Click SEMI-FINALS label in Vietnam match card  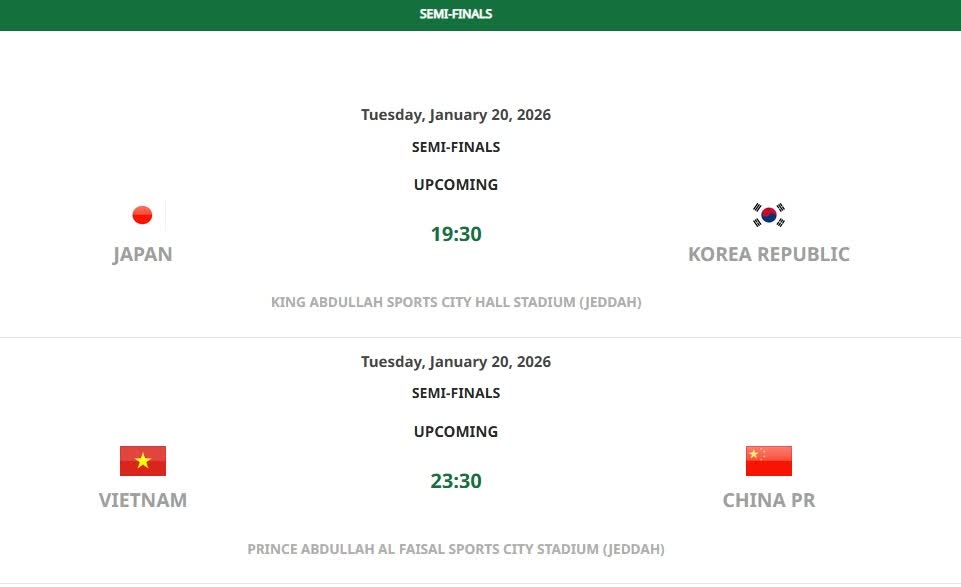click(x=456, y=393)
